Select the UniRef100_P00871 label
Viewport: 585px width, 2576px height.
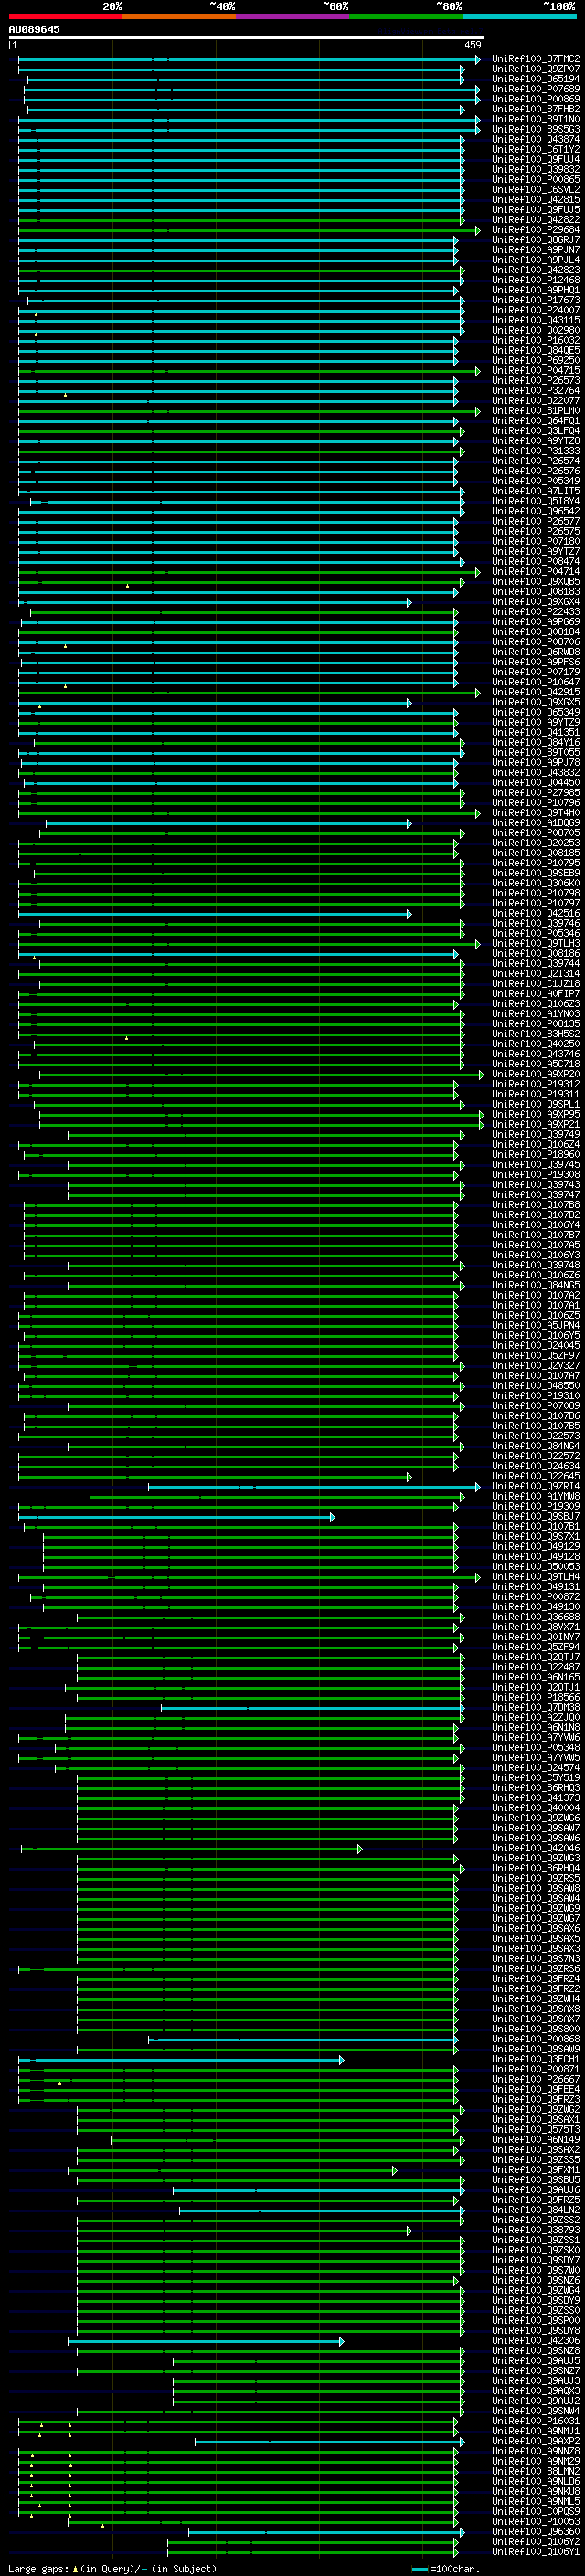tap(536, 2069)
